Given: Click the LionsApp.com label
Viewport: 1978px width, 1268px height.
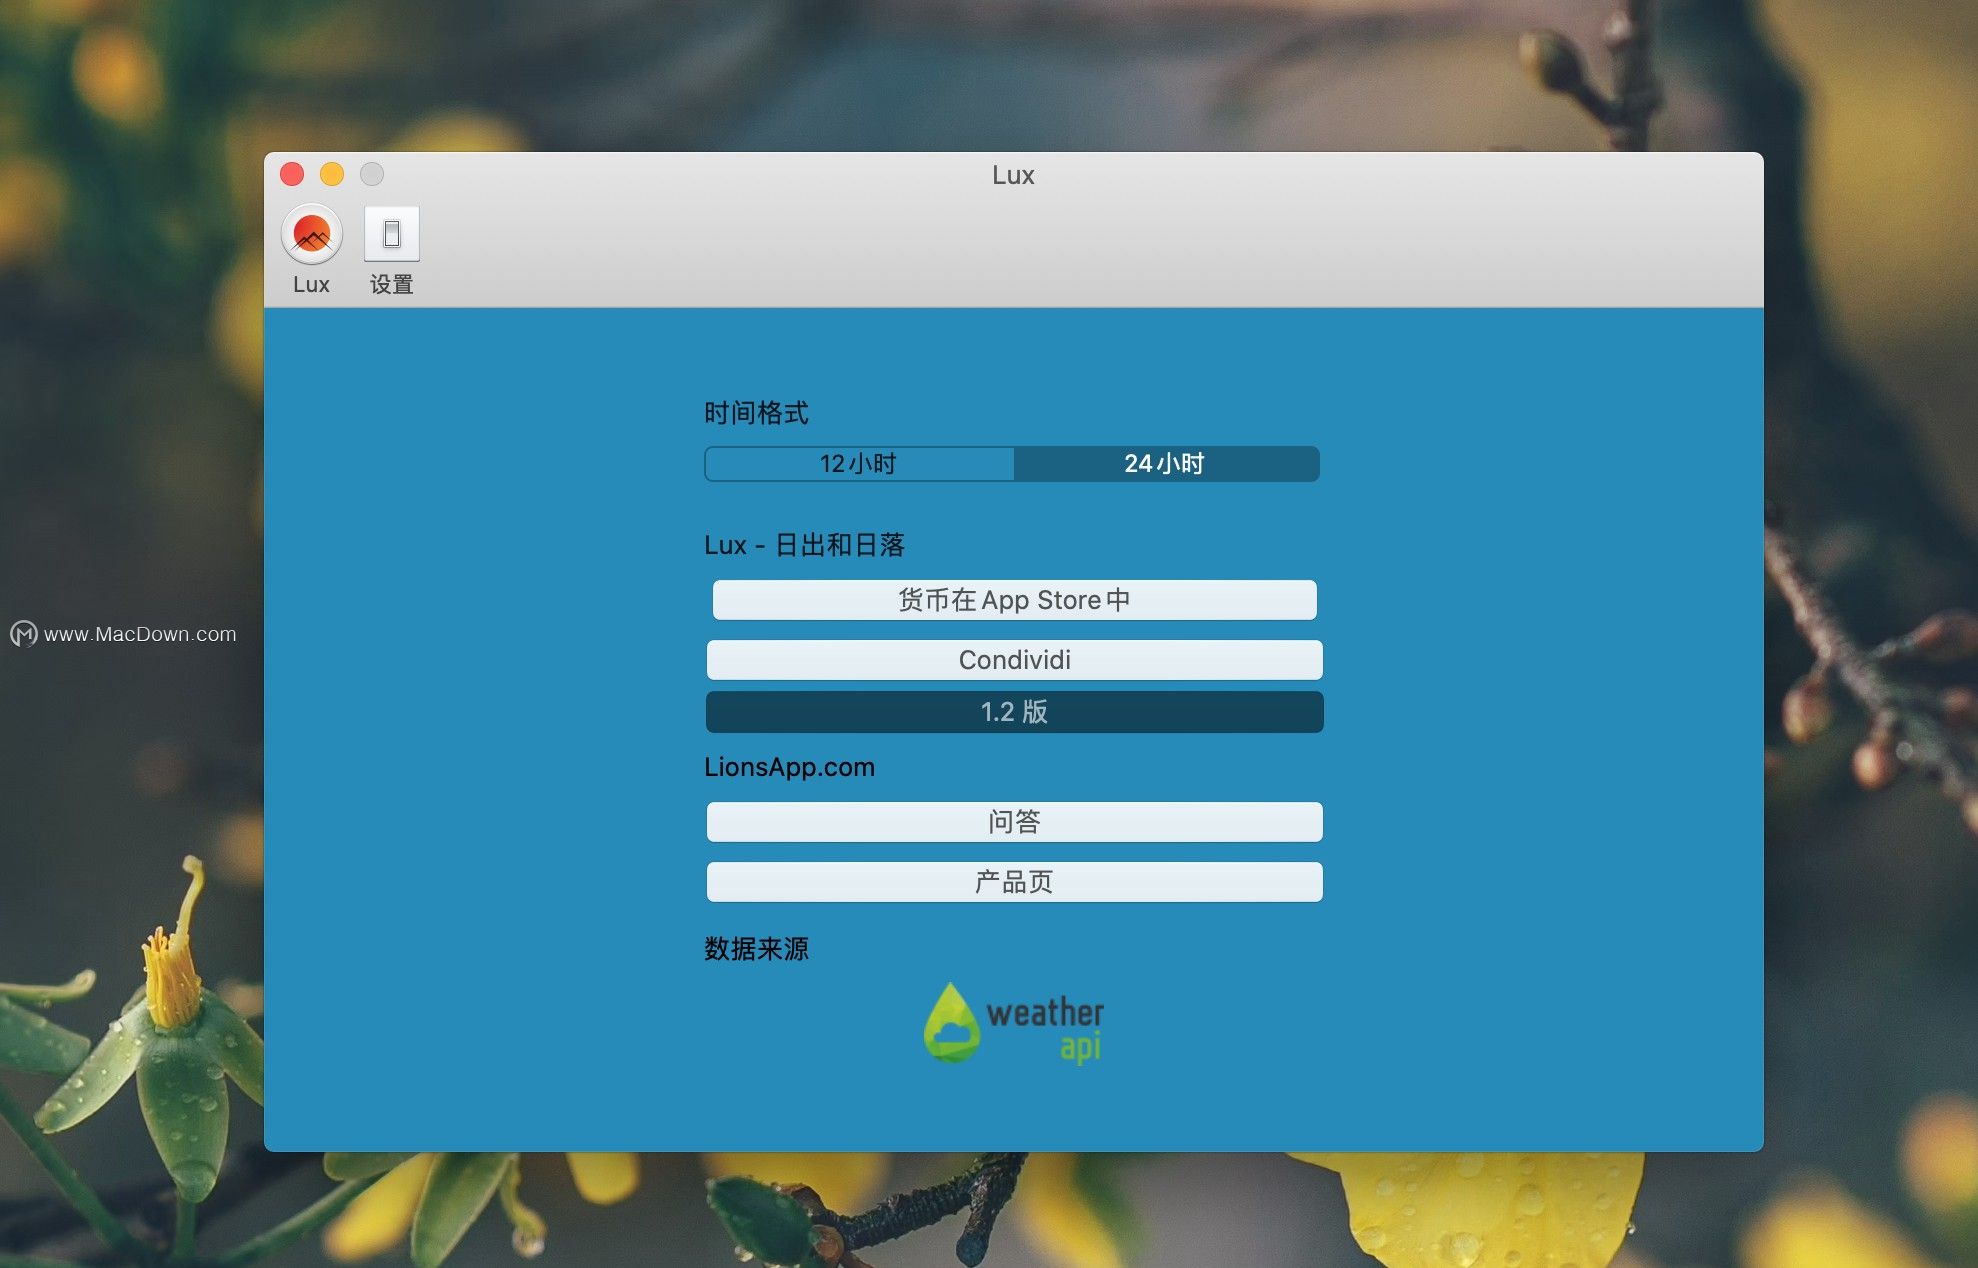Looking at the screenshot, I should 789,767.
